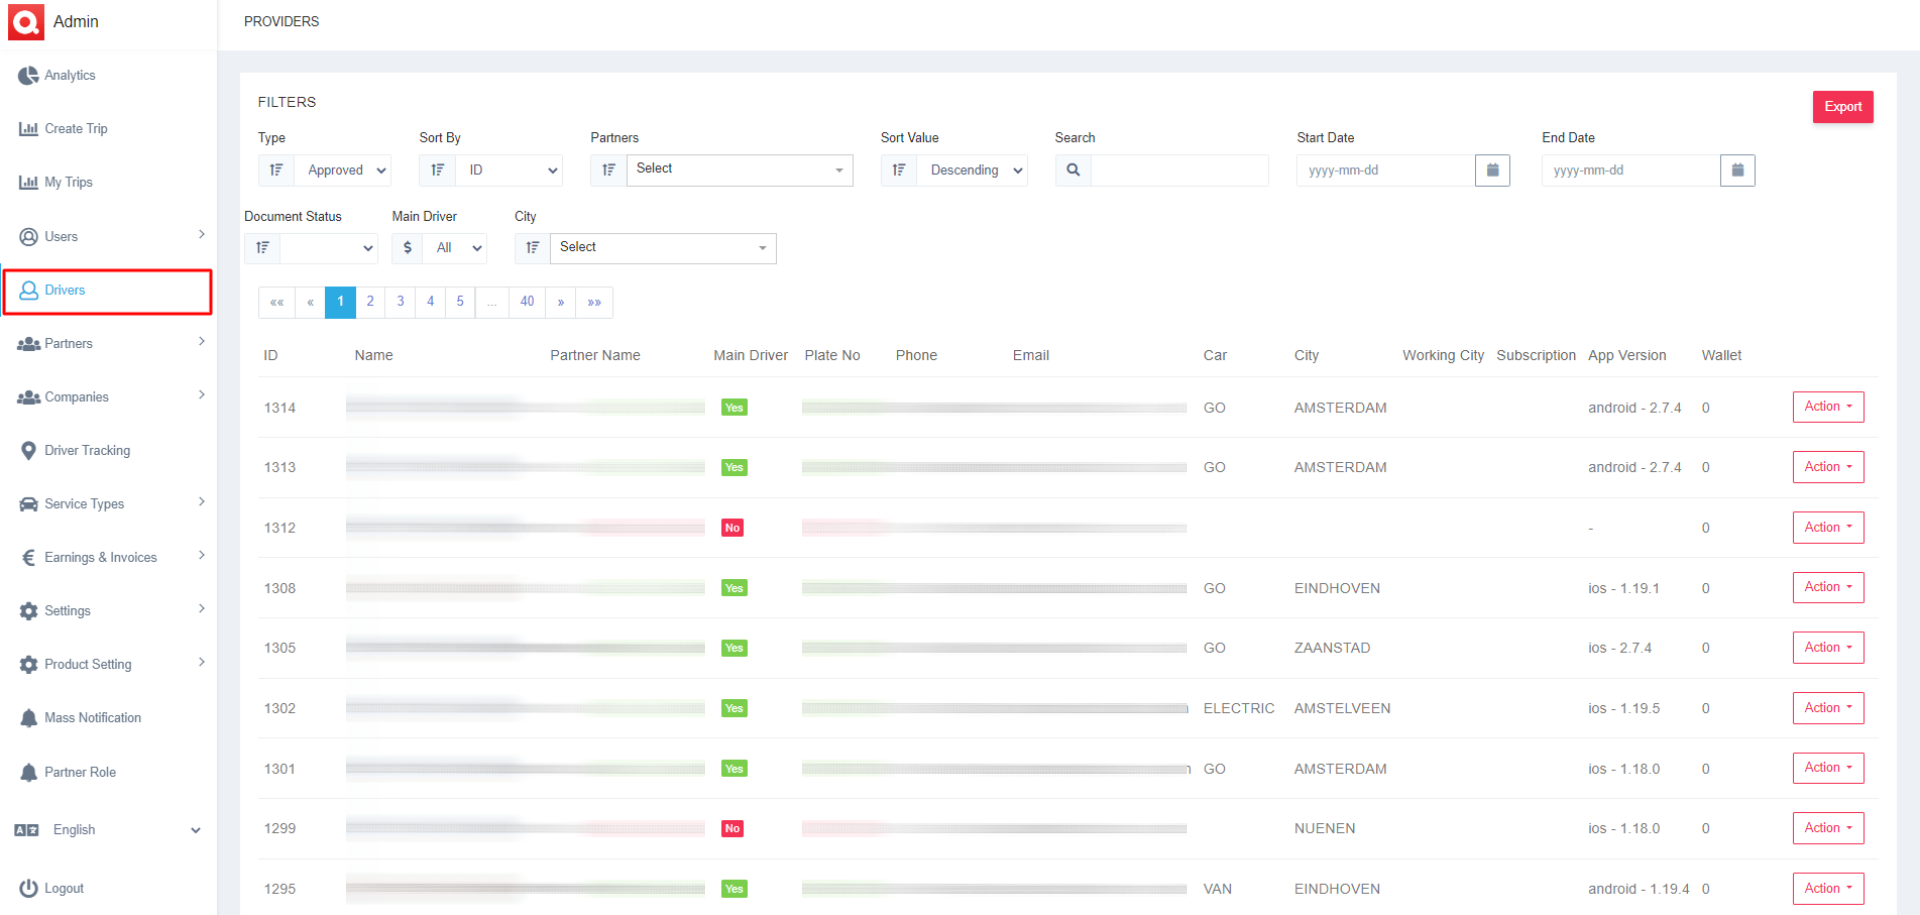Open the Type dropdown set to Approved
The height and width of the screenshot is (915, 1920).
click(x=345, y=170)
